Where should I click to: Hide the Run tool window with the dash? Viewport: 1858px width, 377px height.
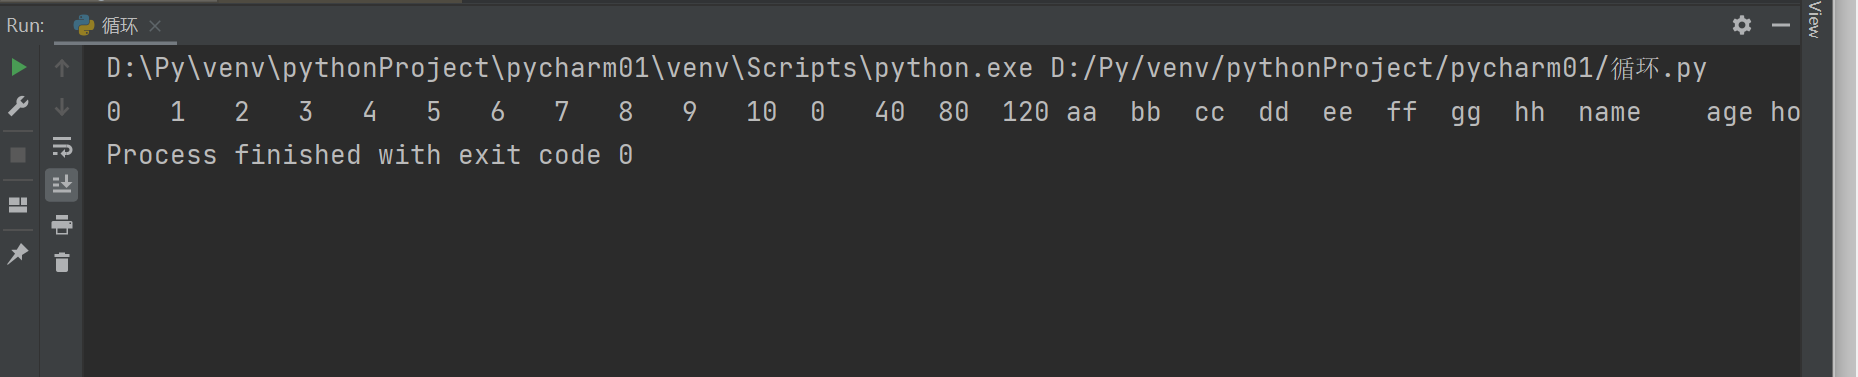1781,25
